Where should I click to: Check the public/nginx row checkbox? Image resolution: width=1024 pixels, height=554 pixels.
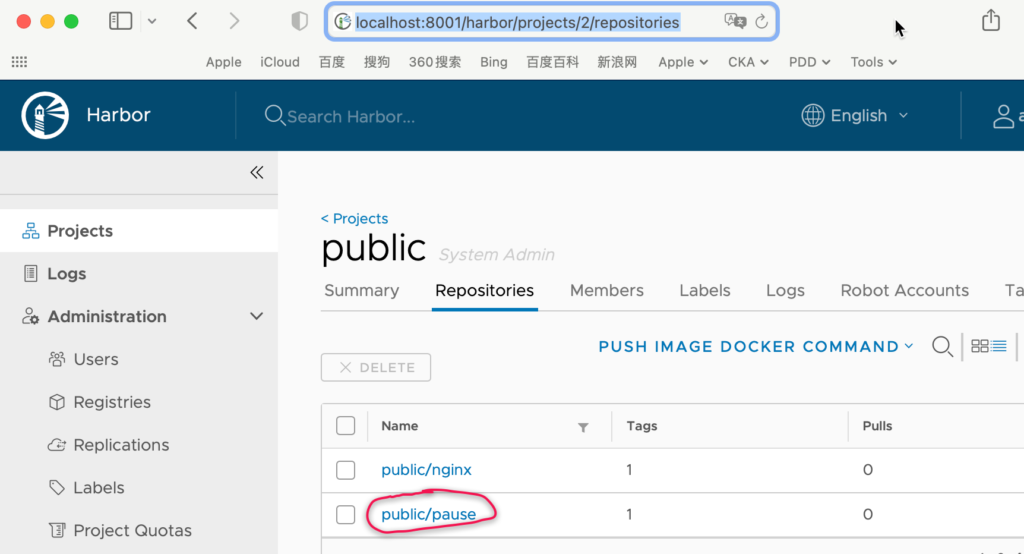click(x=345, y=470)
